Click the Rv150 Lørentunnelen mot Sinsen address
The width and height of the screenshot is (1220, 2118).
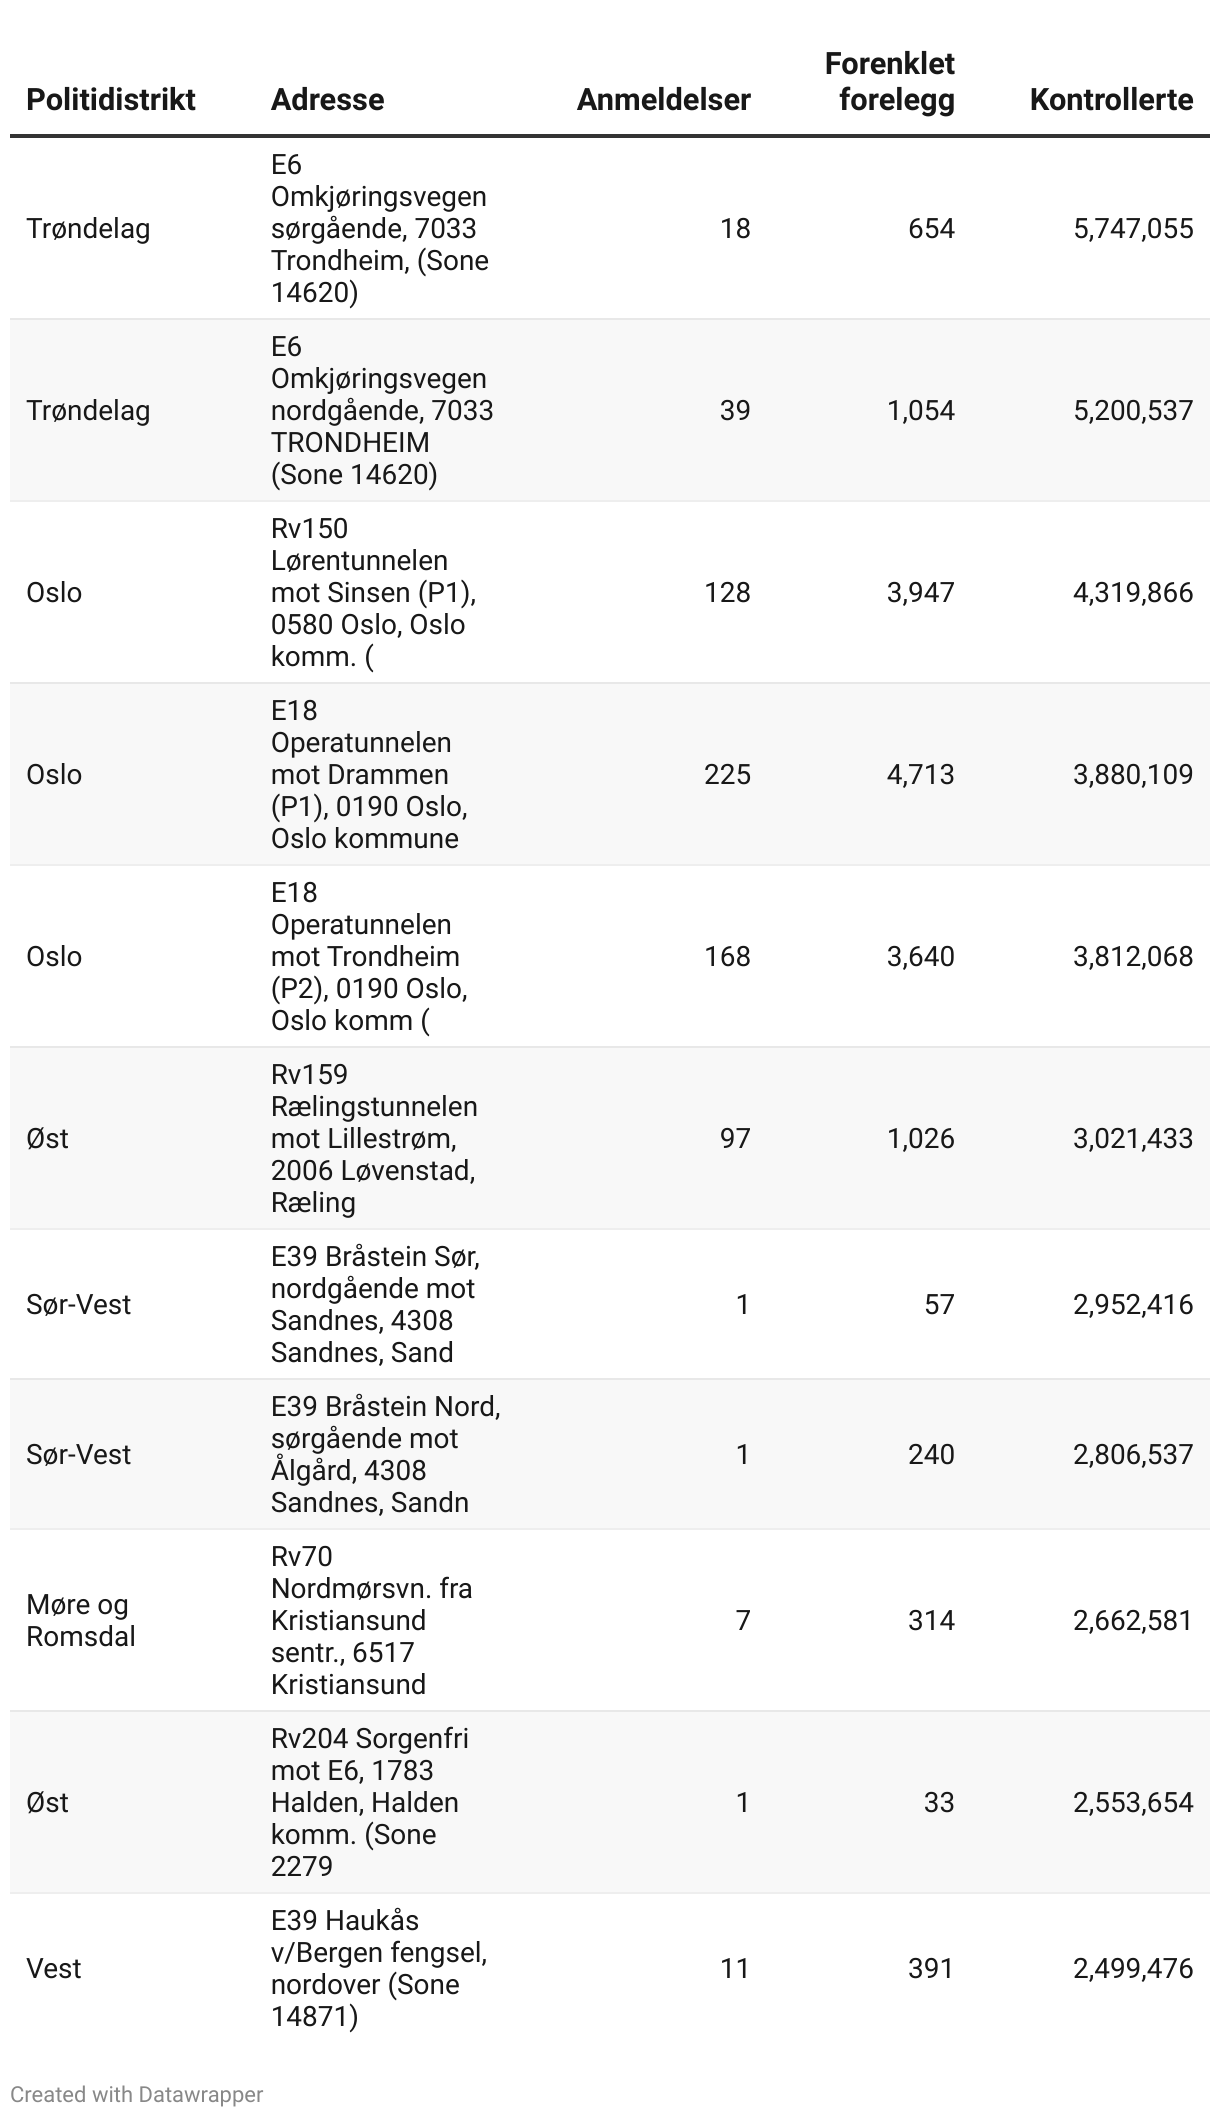point(372,593)
